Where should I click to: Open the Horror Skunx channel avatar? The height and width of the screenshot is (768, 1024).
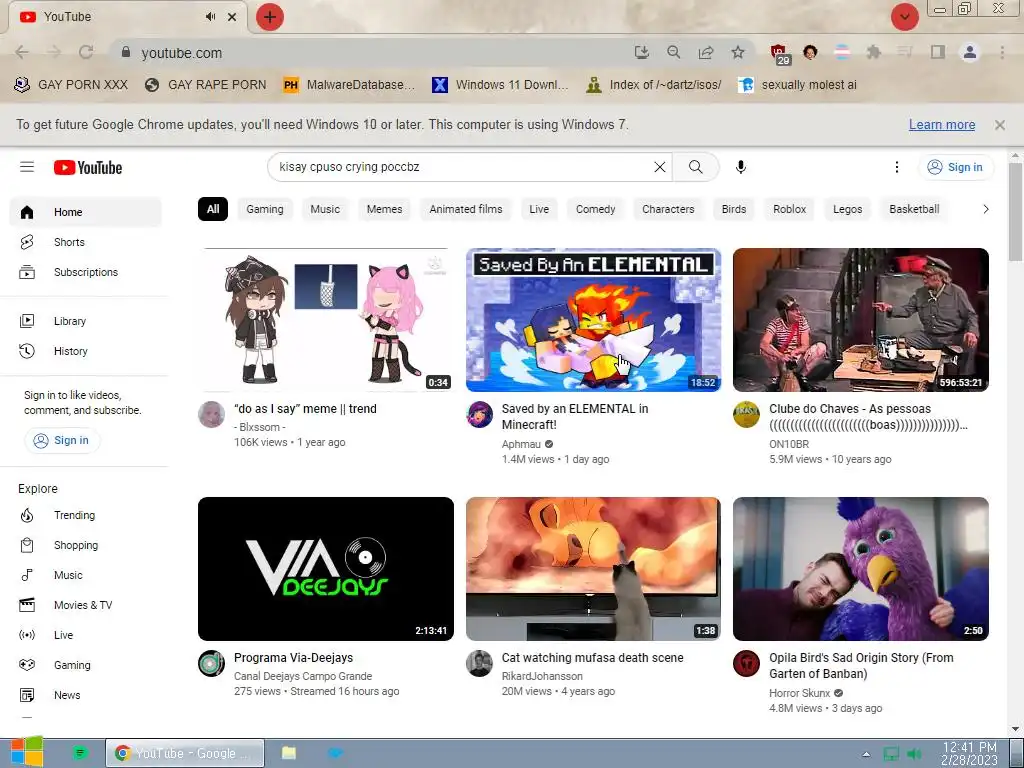point(746,664)
